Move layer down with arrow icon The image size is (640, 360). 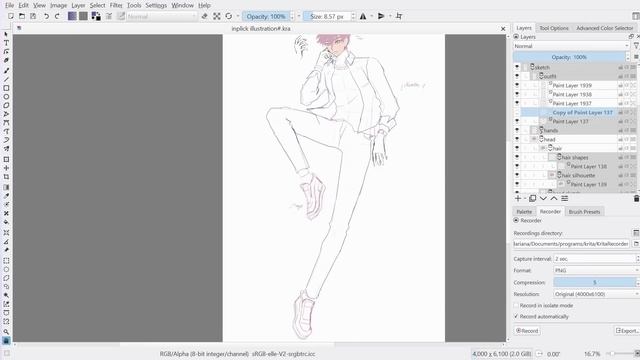(543, 198)
